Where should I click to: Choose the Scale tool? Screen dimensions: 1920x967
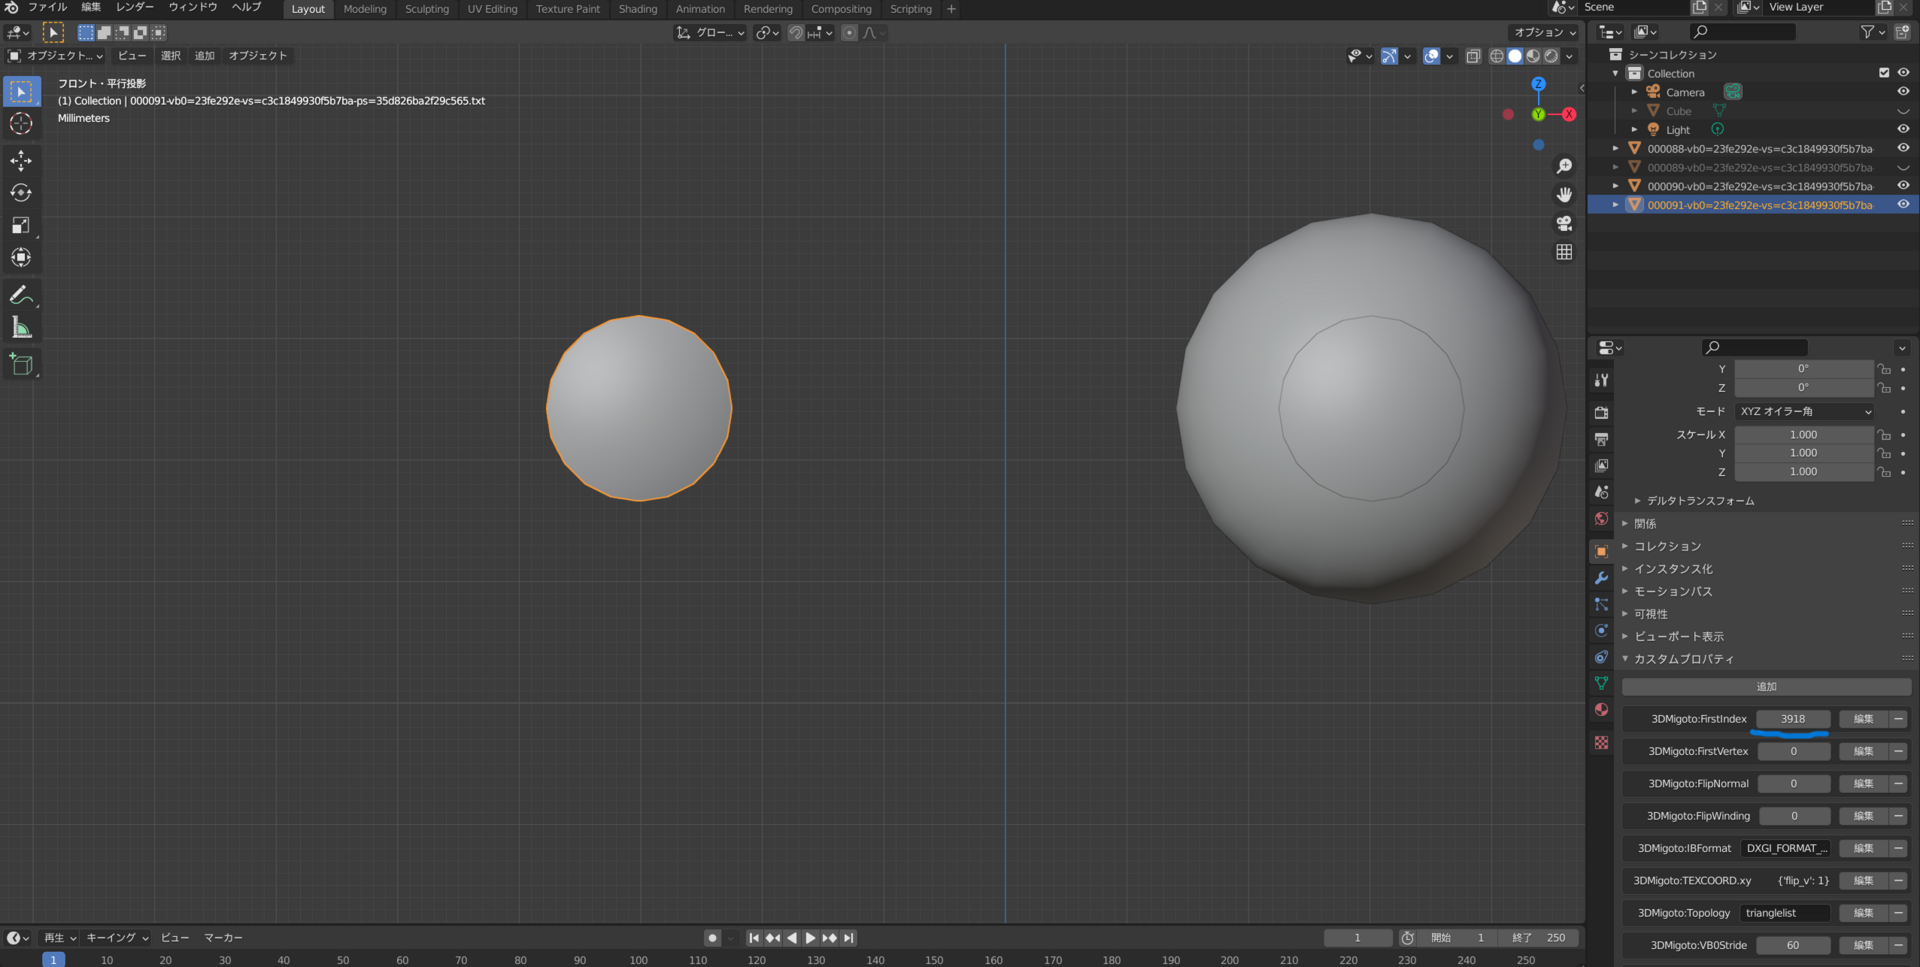coord(21,225)
